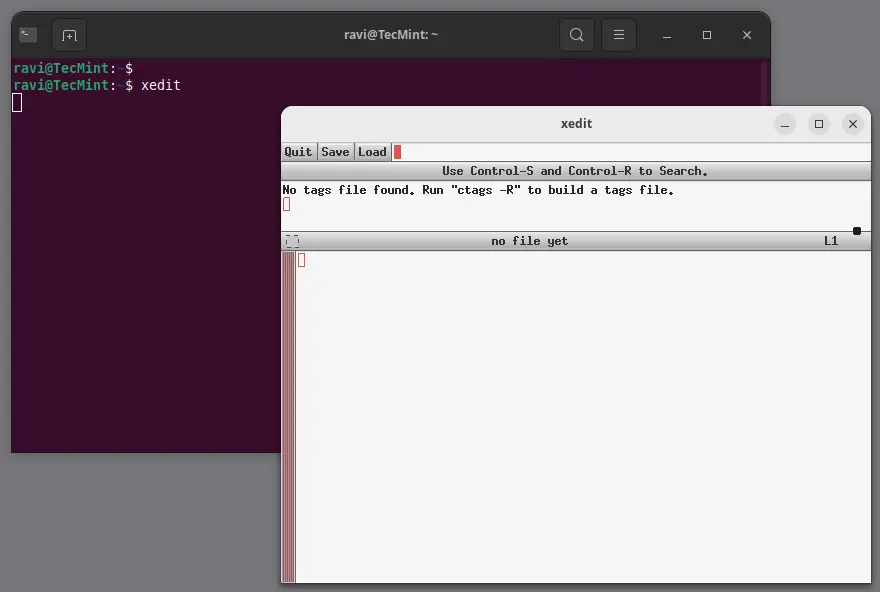
Task: Click the red cursor block in xedit's edit area
Action: pos(301,260)
